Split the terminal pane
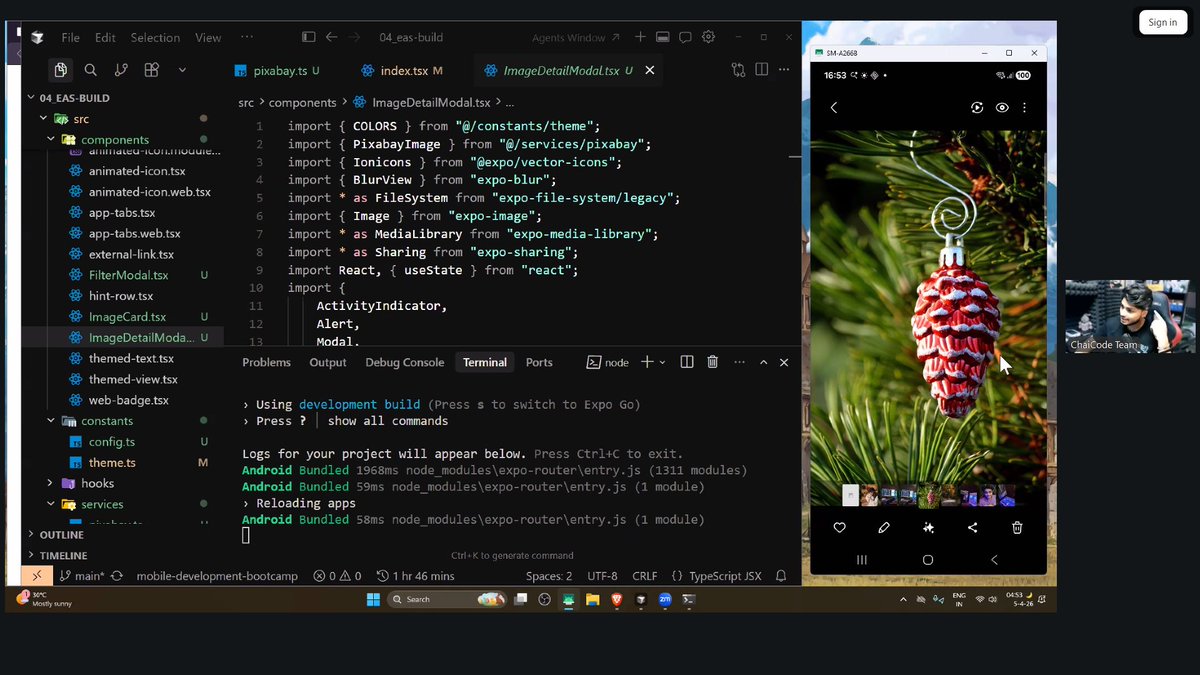Image resolution: width=1200 pixels, height=675 pixels. pos(687,362)
